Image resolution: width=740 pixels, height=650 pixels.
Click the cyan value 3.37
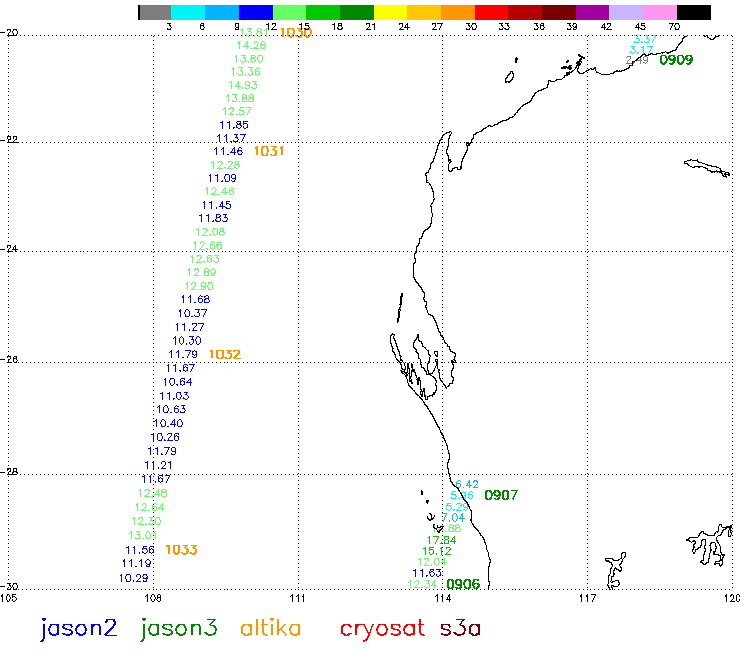click(645, 39)
